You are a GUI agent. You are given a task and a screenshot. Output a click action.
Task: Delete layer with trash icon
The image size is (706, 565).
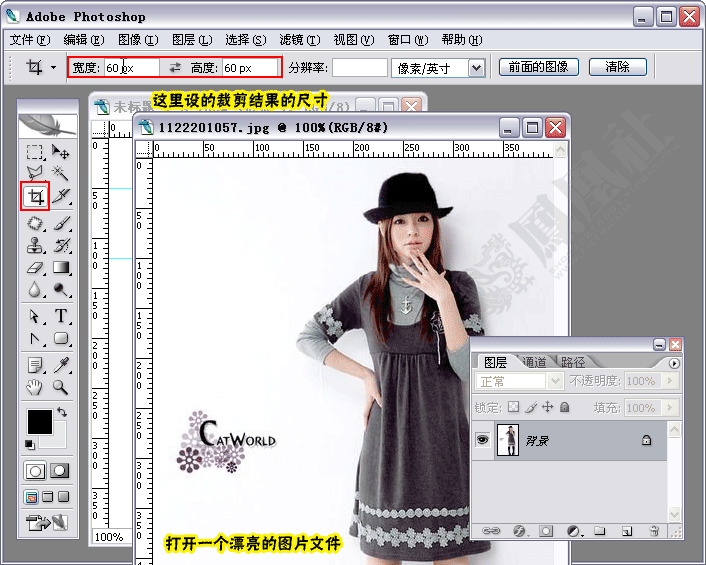[654, 531]
